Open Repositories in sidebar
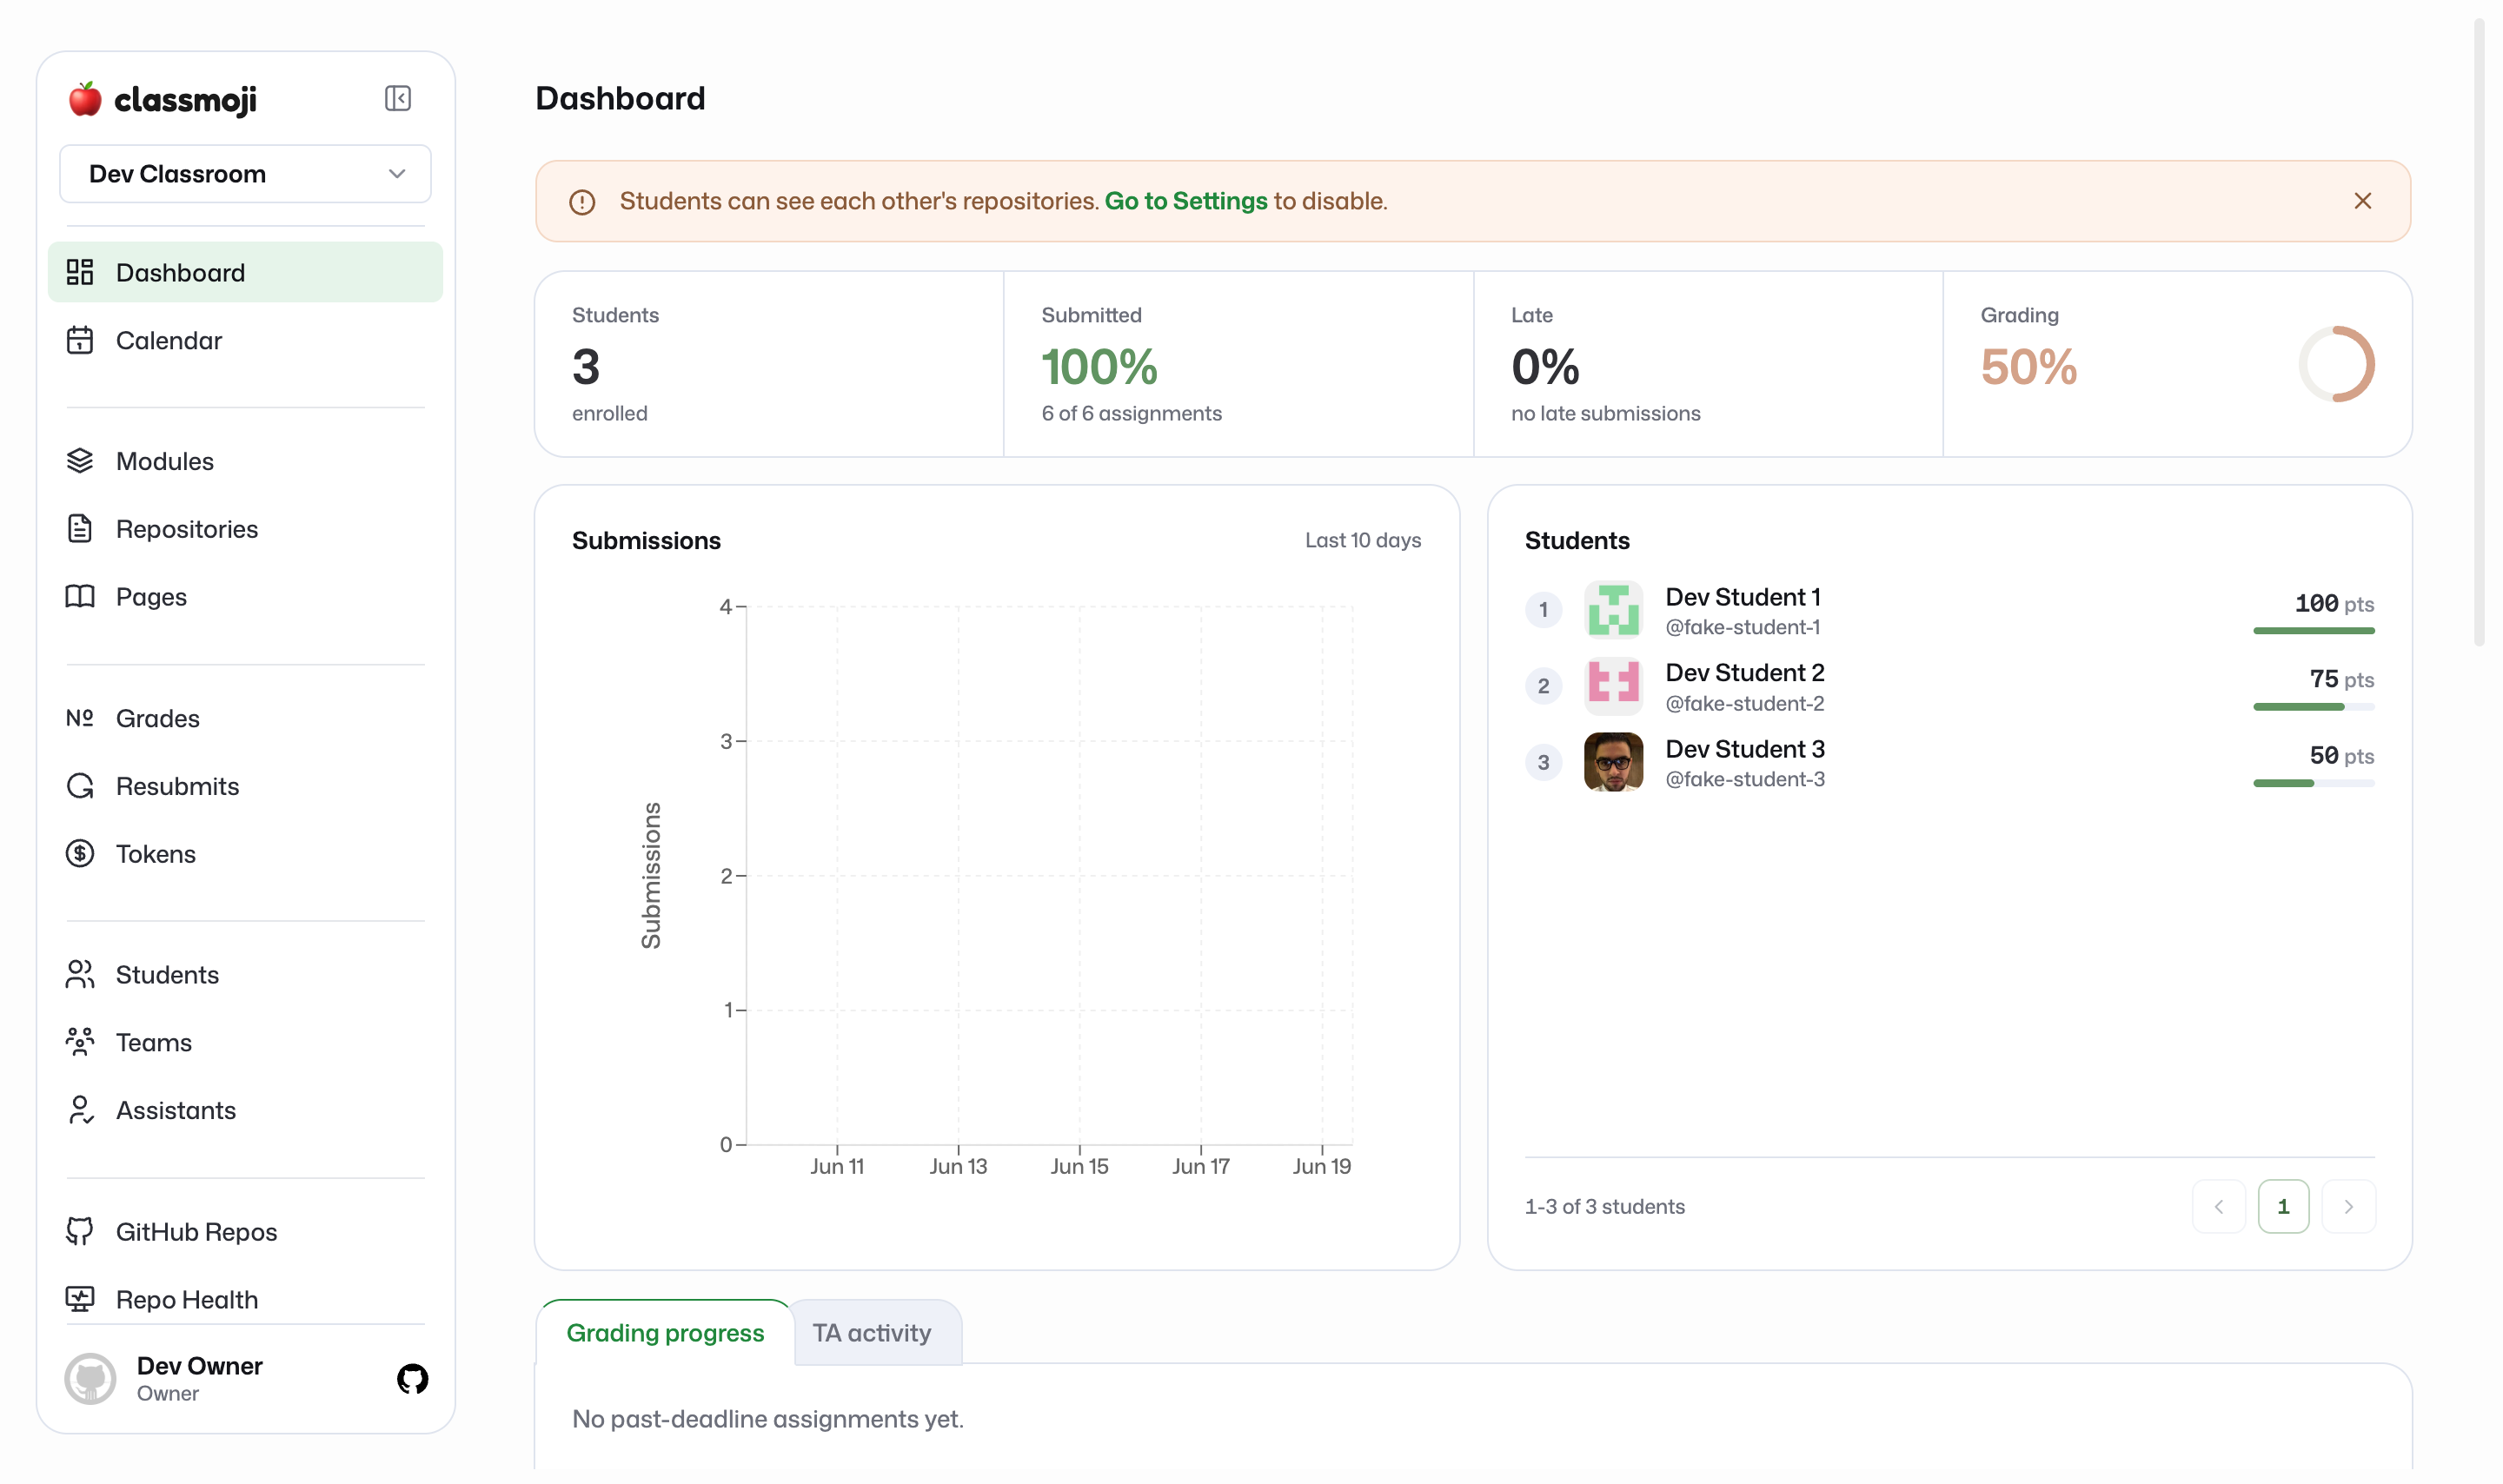The width and height of the screenshot is (2503, 1484). pos(245,529)
